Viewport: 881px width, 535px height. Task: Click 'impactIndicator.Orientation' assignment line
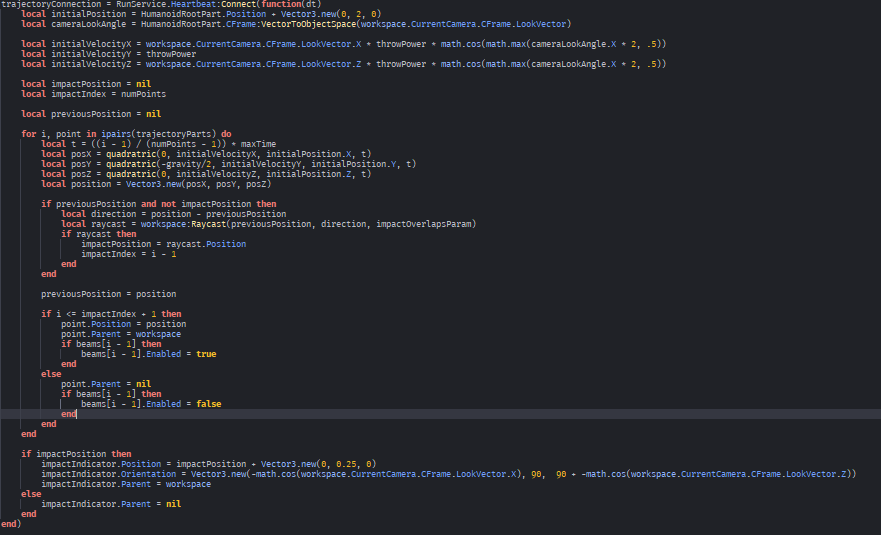coord(449,474)
